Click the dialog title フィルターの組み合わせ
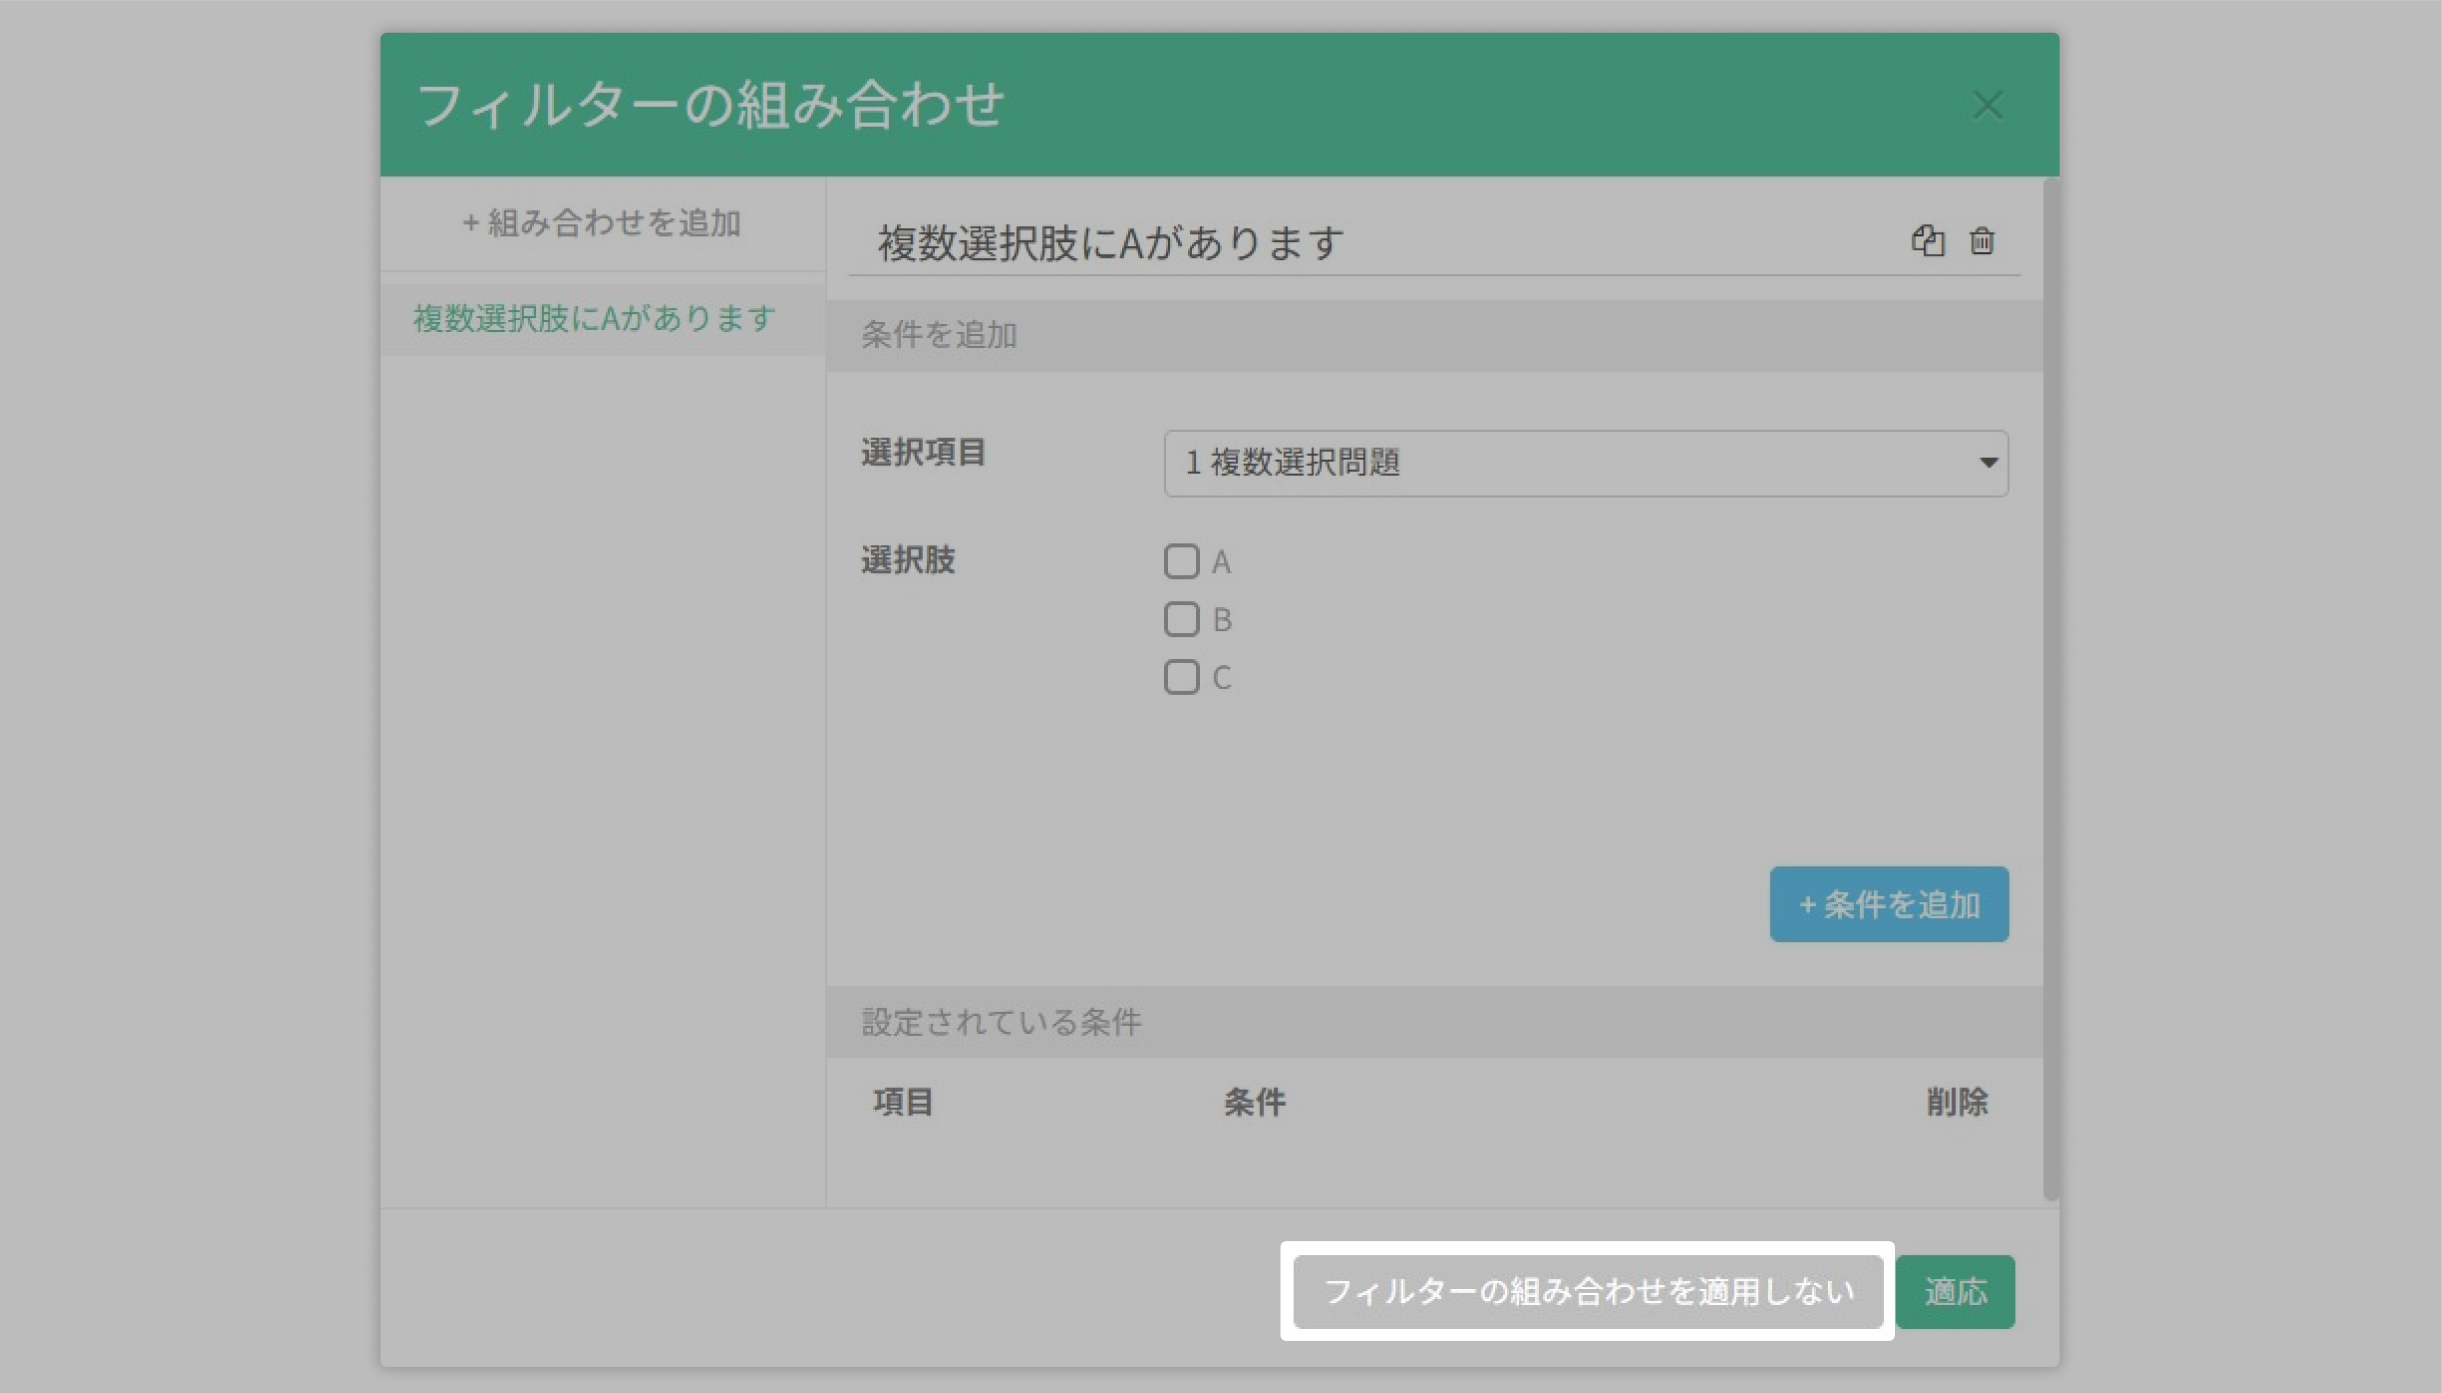 [x=709, y=105]
